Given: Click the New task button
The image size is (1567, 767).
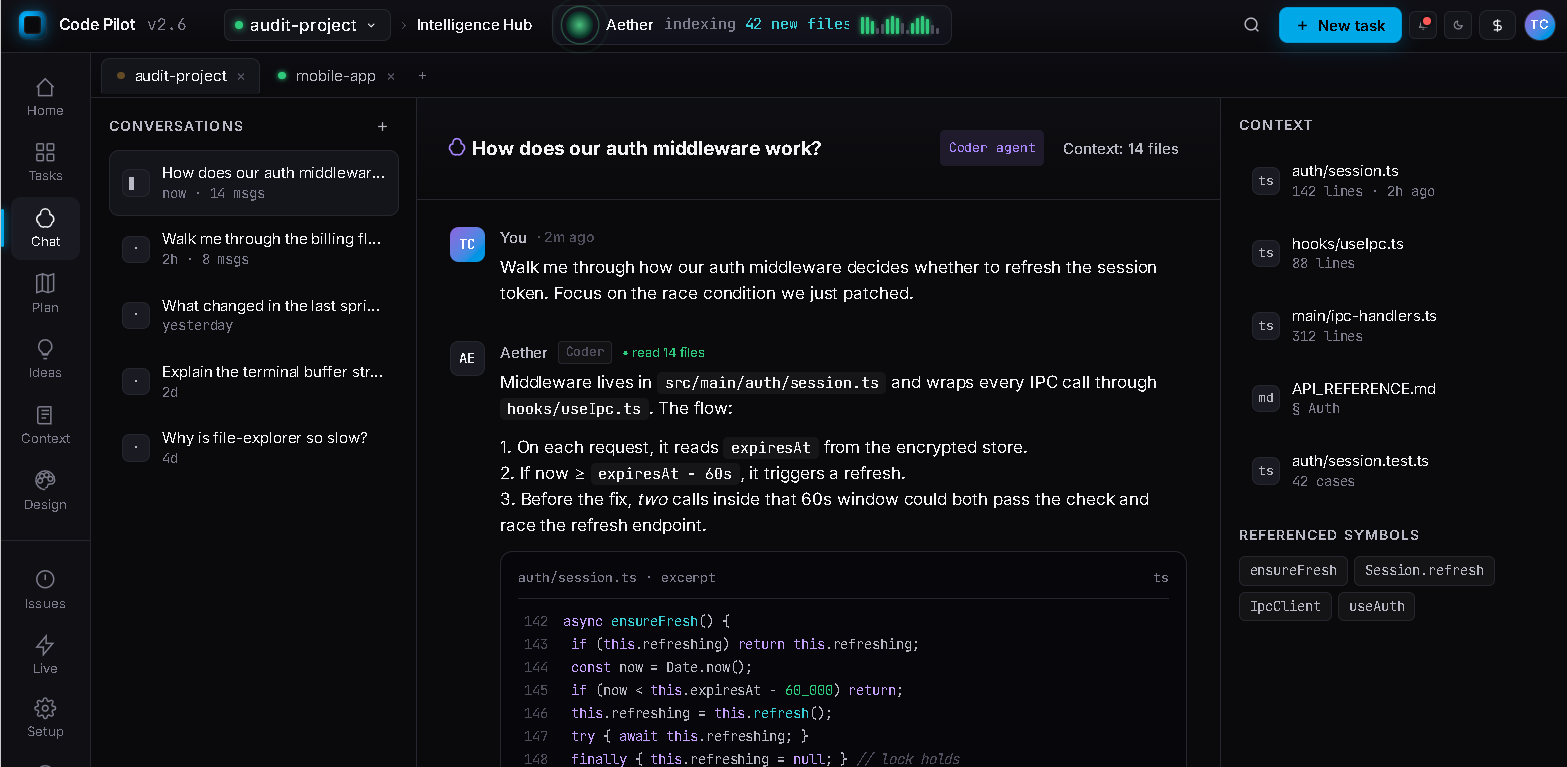Looking at the screenshot, I should [1340, 25].
